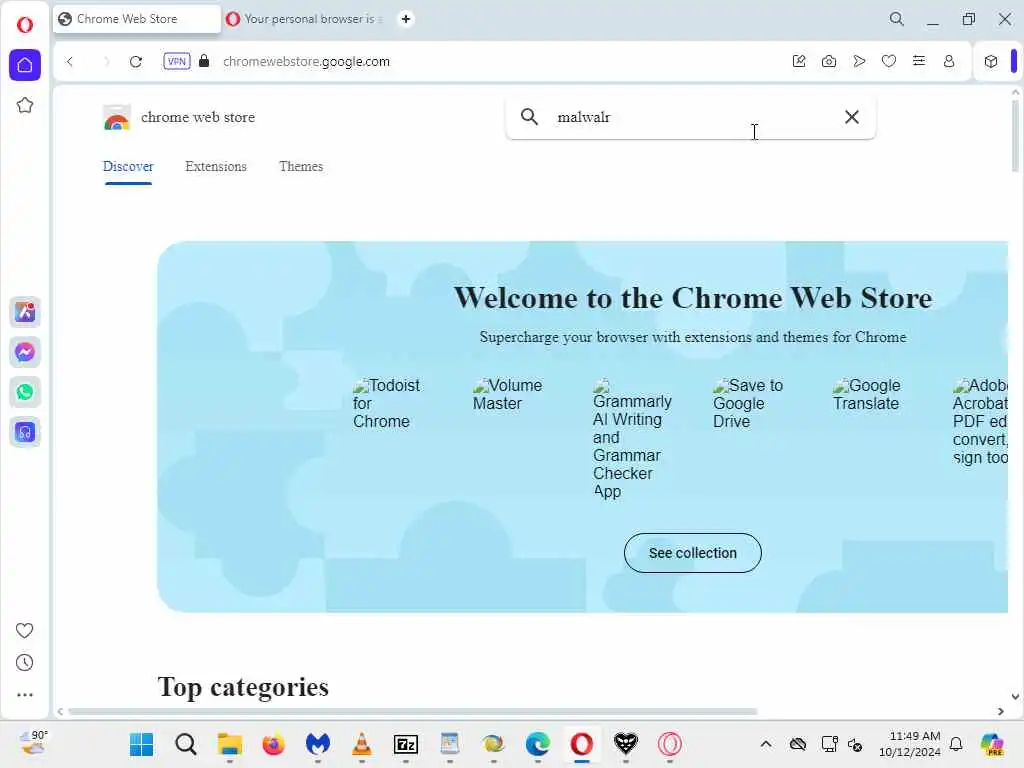Open the Opera start page home icon
1024x768 pixels.
[x=25, y=65]
